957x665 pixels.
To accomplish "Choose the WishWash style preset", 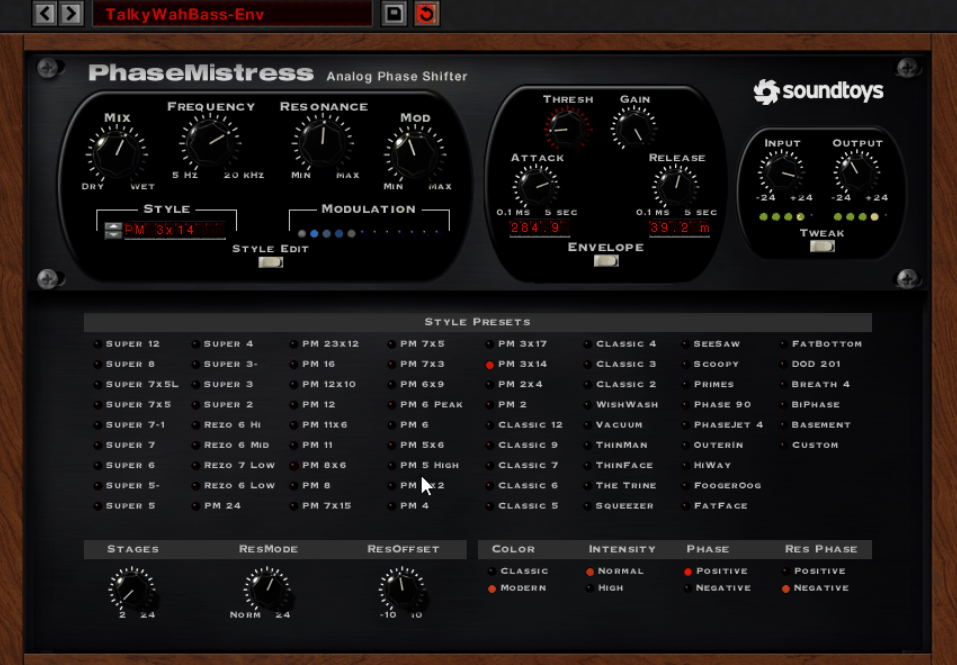I will [x=621, y=404].
